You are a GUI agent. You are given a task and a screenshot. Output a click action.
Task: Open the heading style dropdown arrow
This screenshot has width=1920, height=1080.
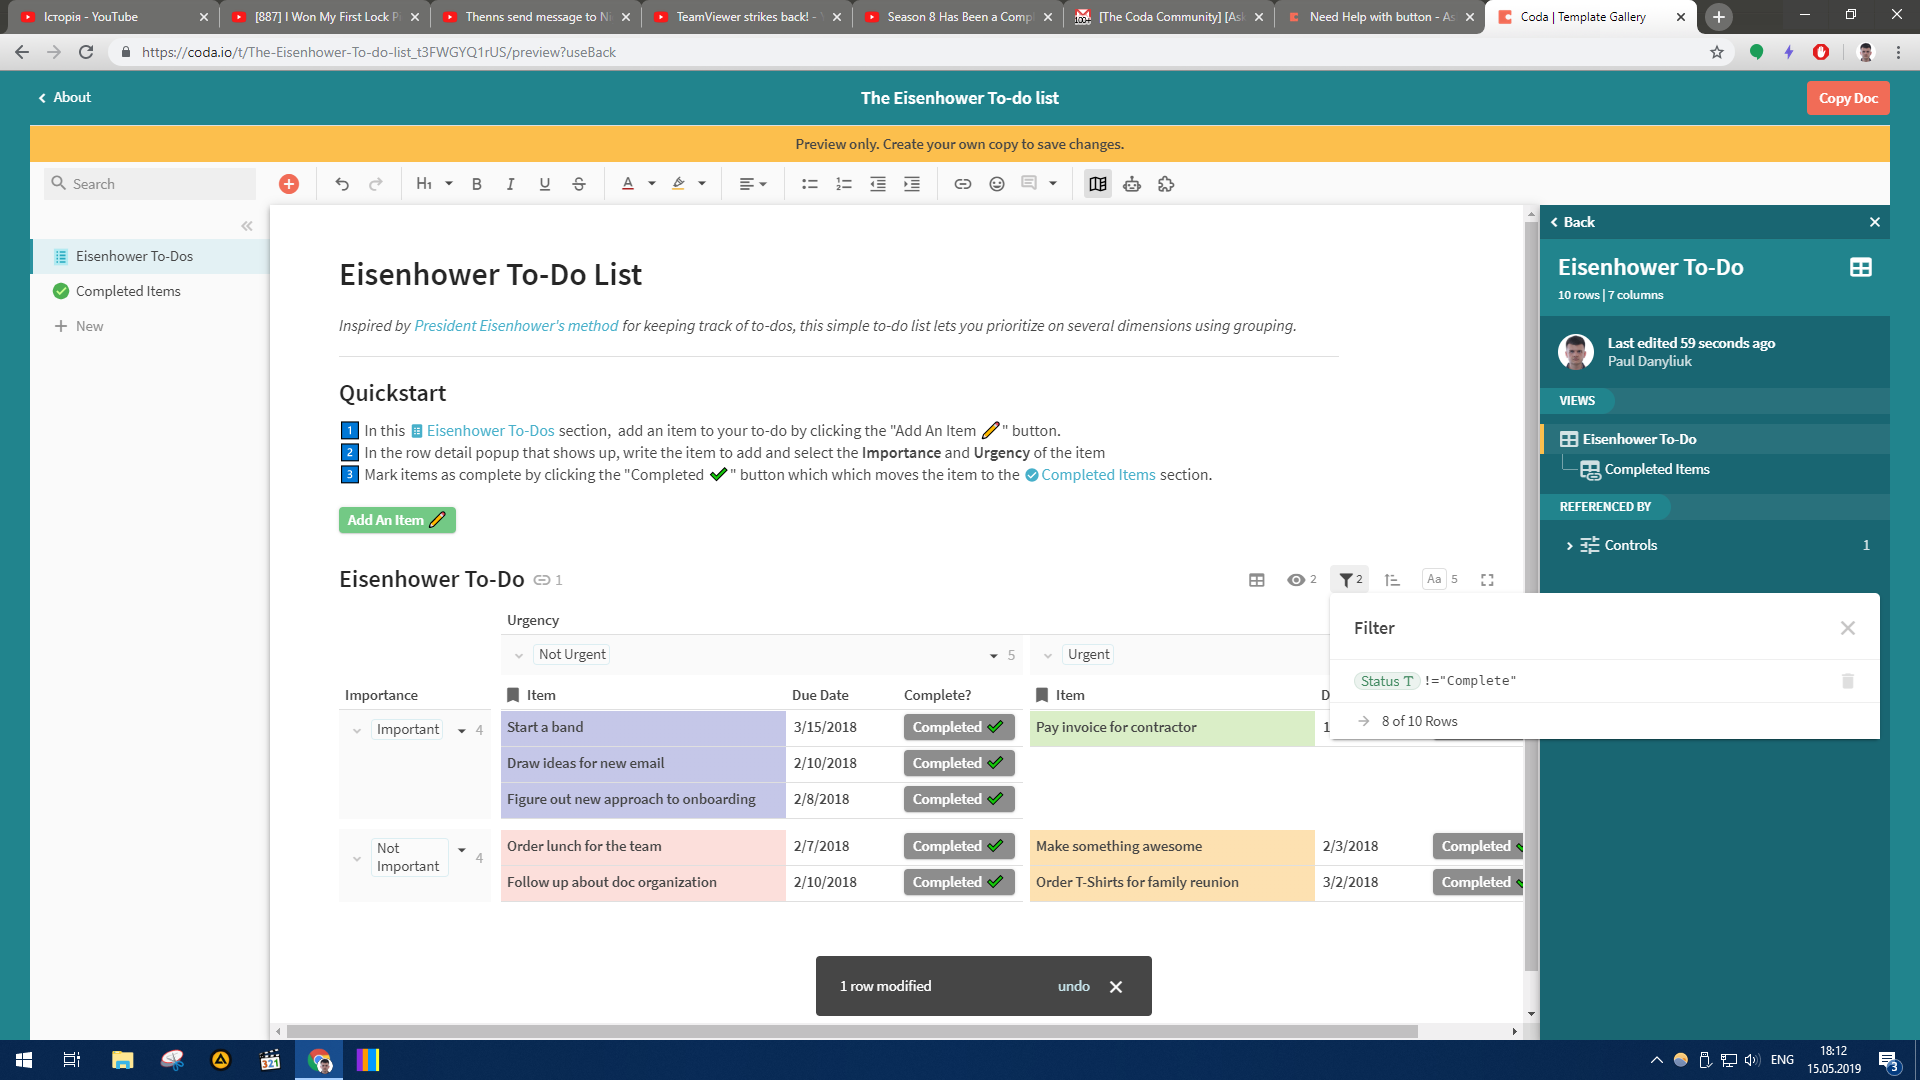point(449,184)
